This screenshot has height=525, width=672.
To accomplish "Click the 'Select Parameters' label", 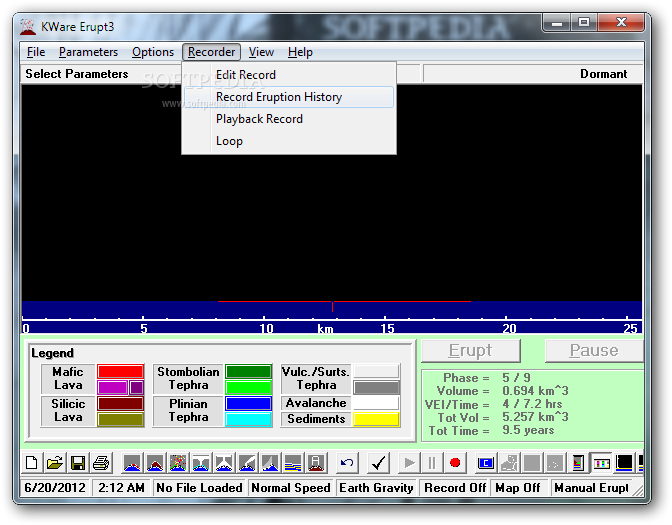I will [77, 74].
